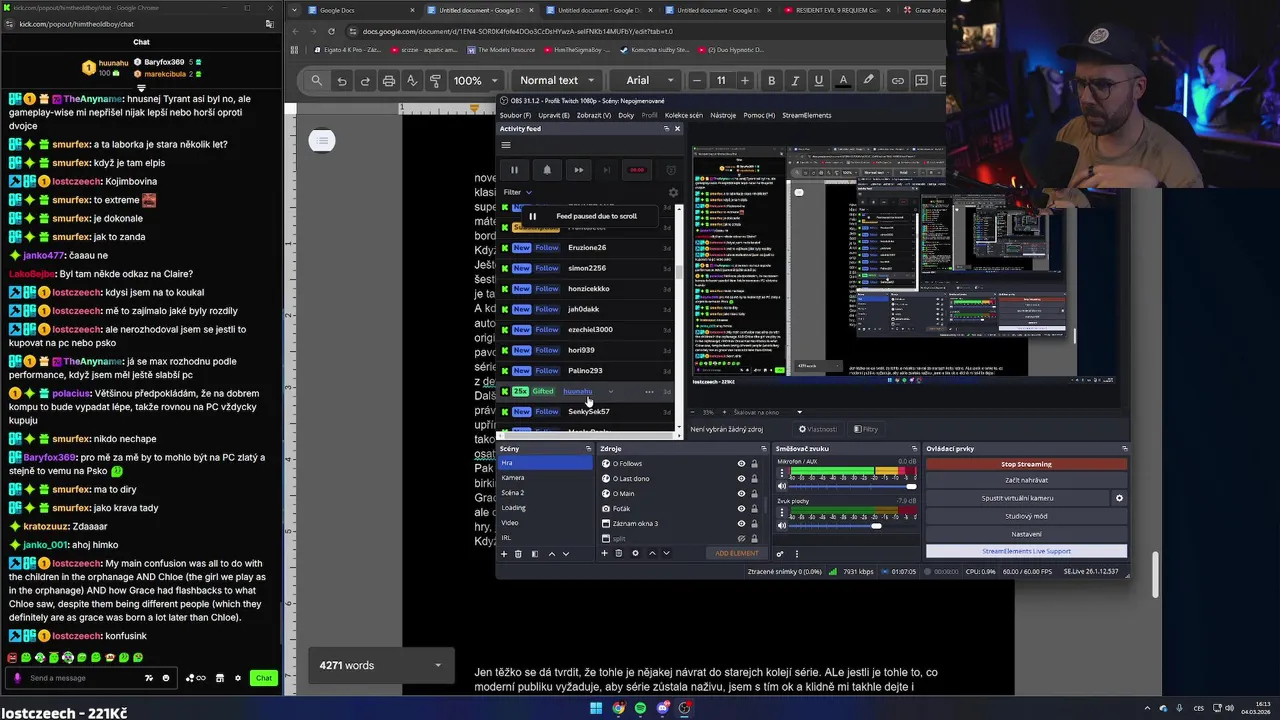1280x720 pixels.
Task: Open the 100% zoom dropdown in Docs
Action: (x=474, y=80)
